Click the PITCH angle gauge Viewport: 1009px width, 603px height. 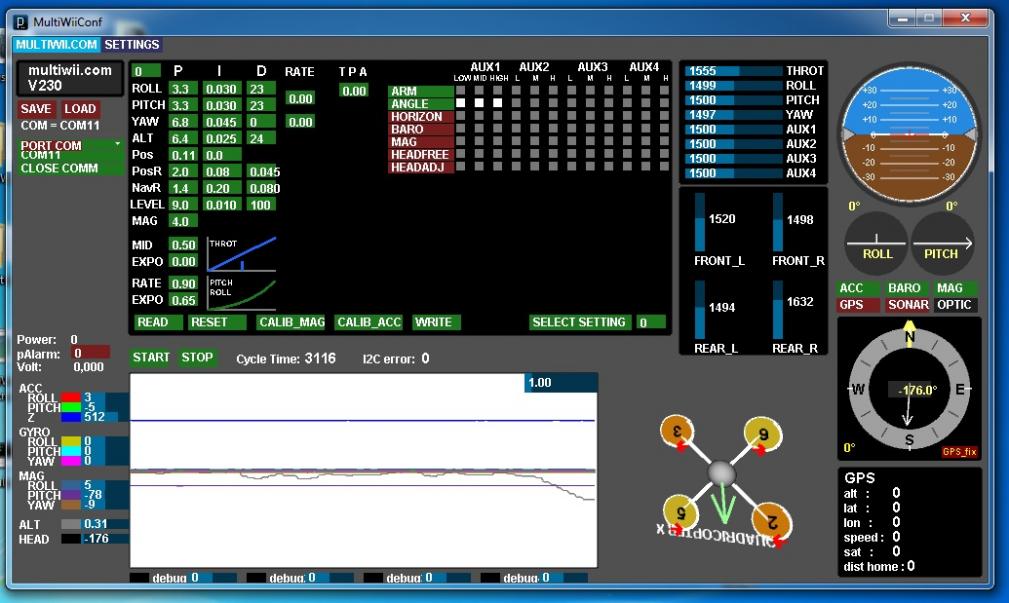(x=942, y=243)
